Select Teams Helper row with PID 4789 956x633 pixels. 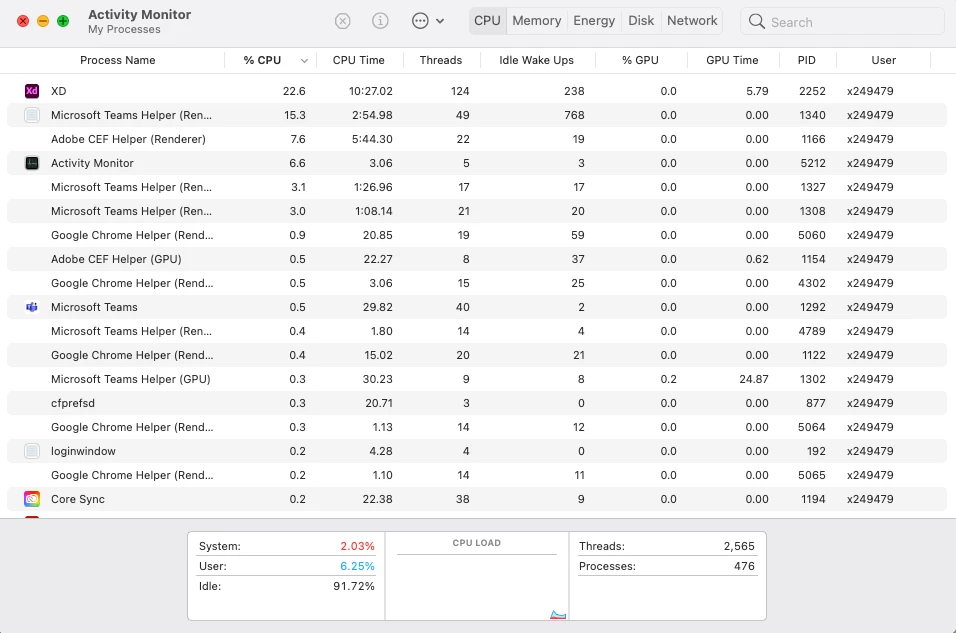[477, 331]
